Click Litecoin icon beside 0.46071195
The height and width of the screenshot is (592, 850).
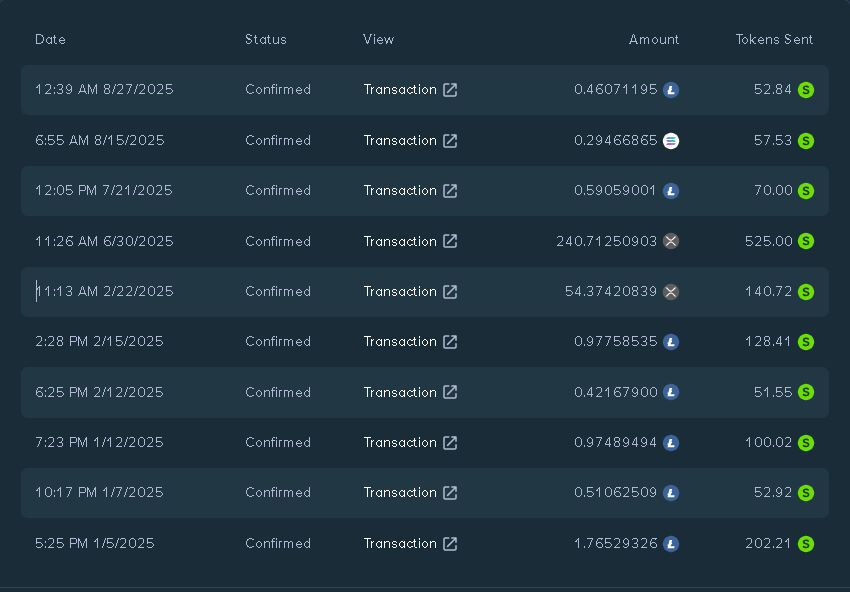tap(671, 89)
